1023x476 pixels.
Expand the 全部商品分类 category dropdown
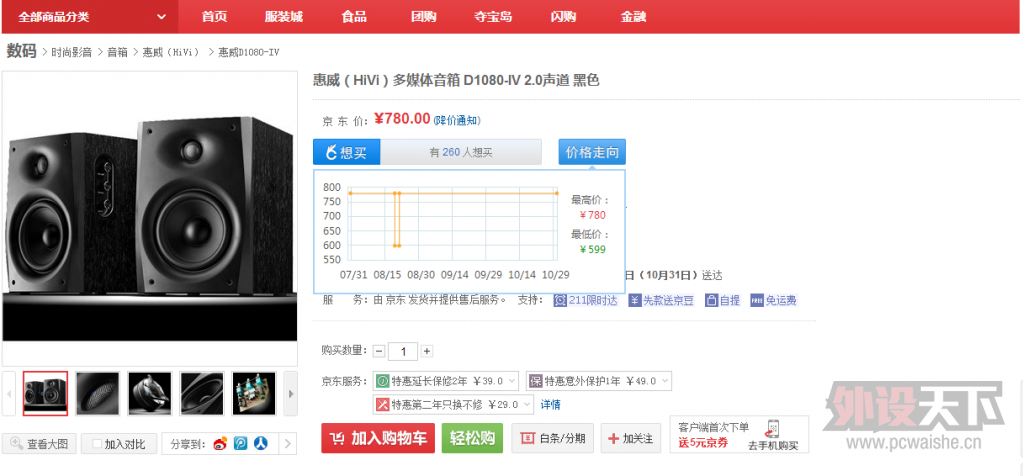pos(90,17)
